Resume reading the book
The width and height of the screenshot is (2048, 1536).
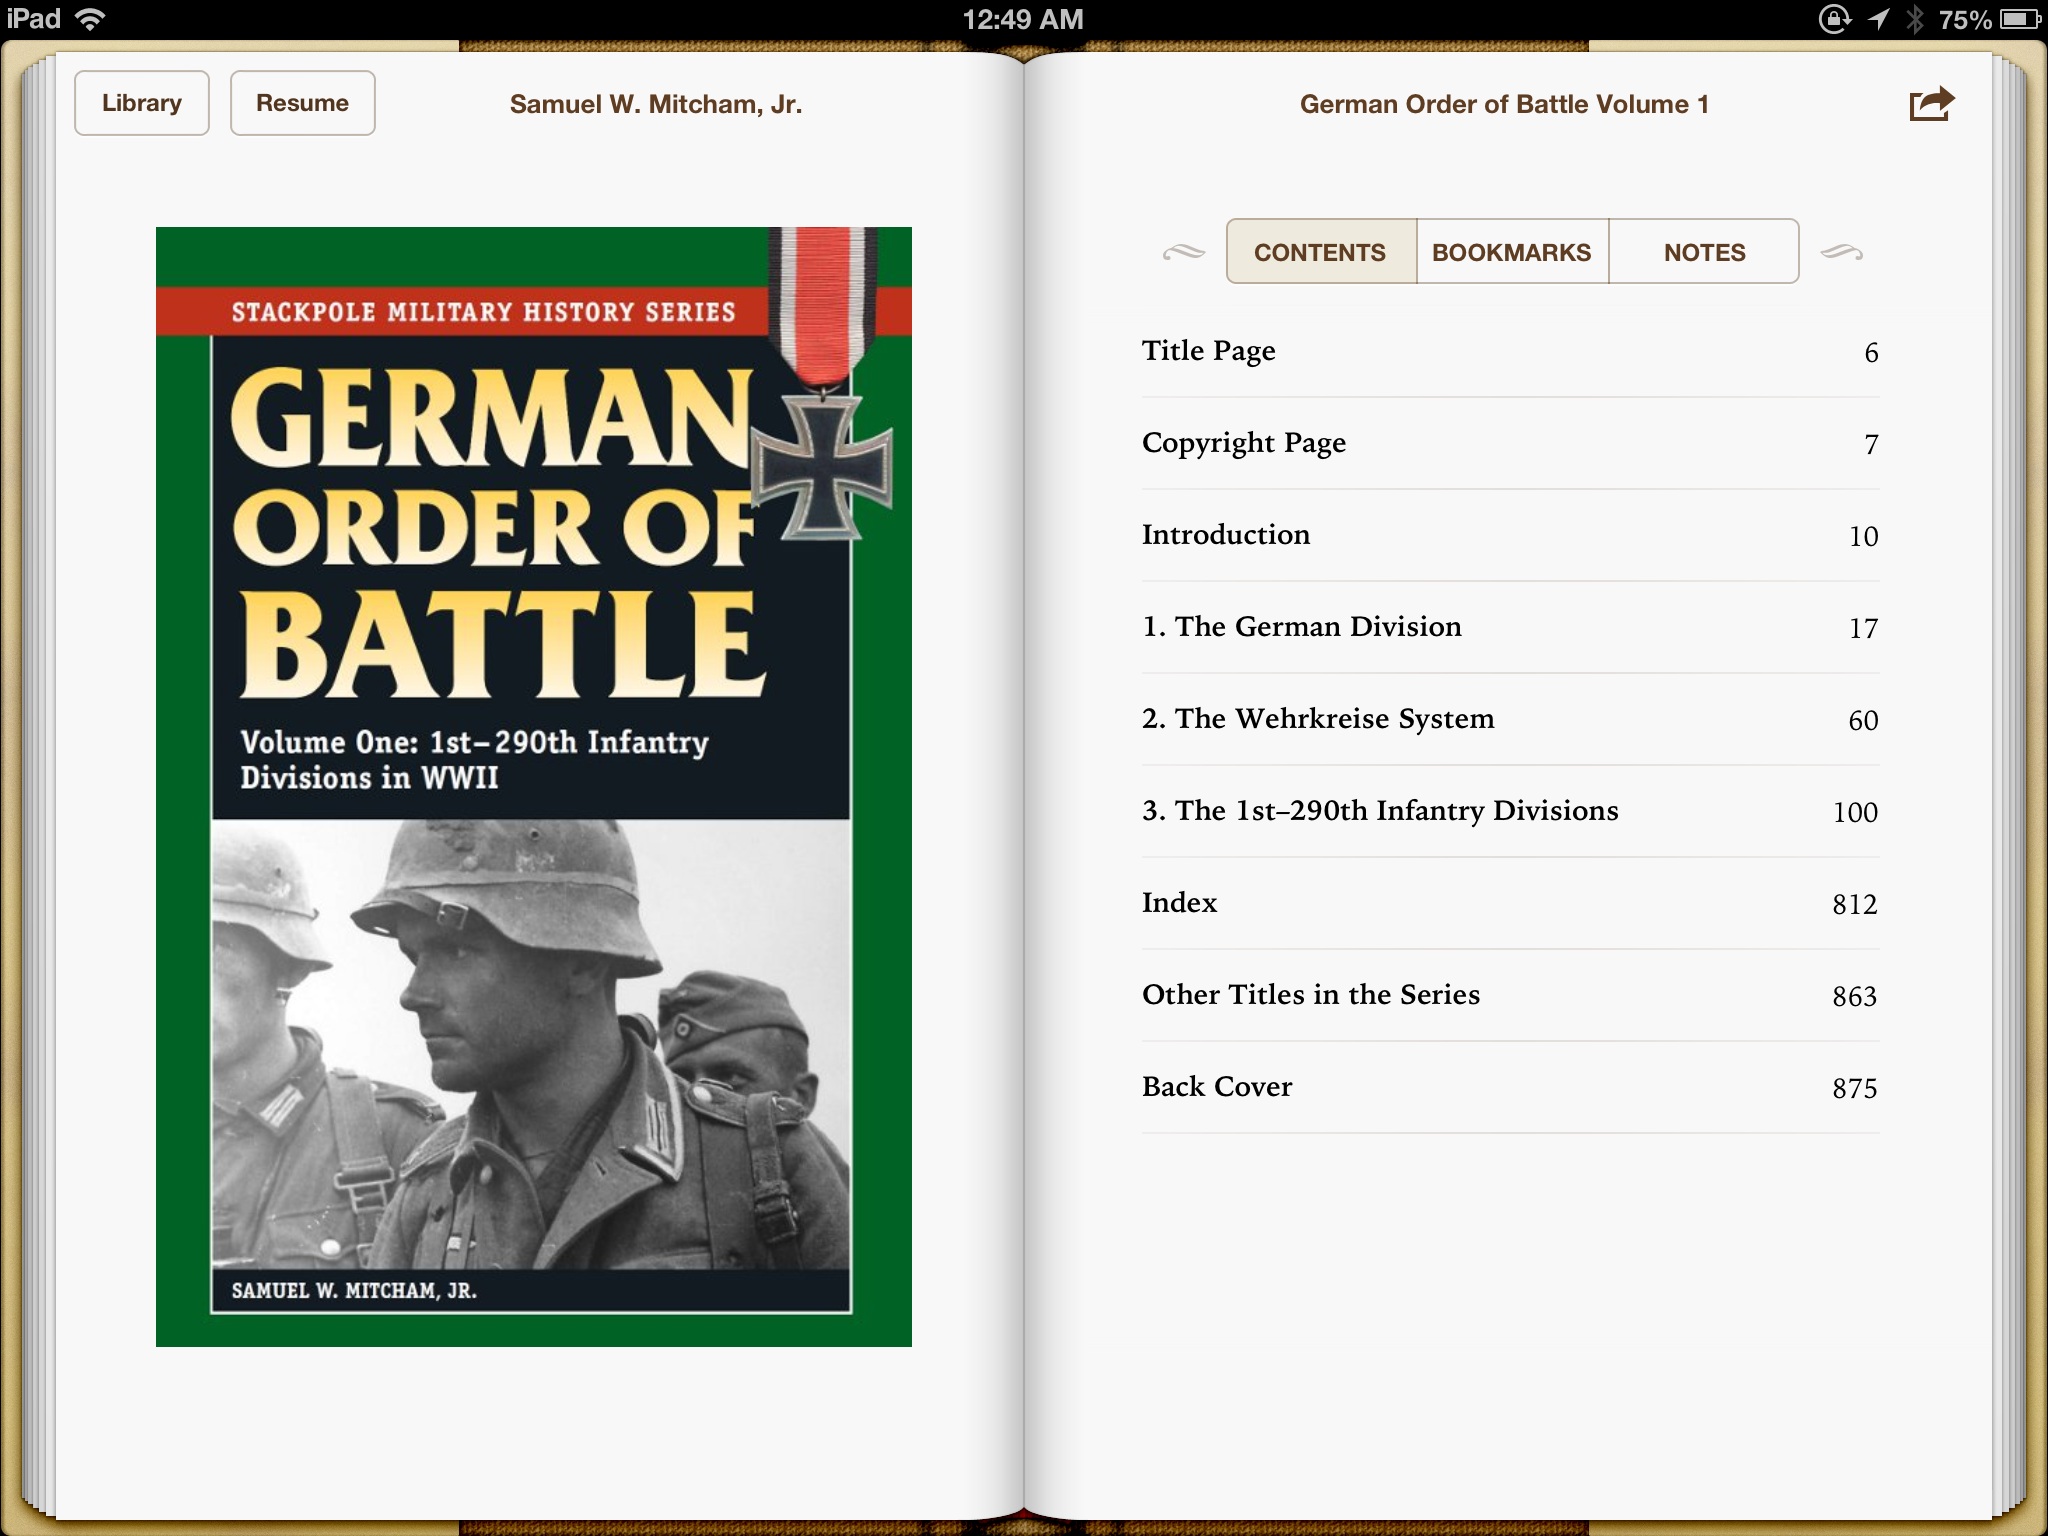(x=303, y=103)
